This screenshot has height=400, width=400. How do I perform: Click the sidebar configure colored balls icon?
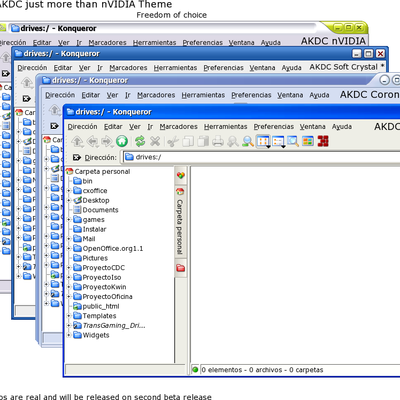180,175
